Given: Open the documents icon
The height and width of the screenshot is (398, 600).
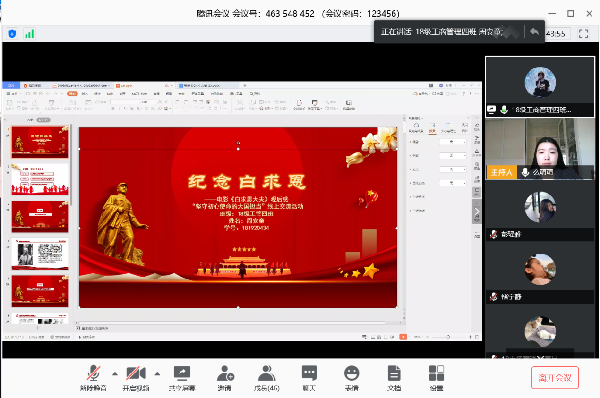Looking at the screenshot, I should click(x=394, y=378).
